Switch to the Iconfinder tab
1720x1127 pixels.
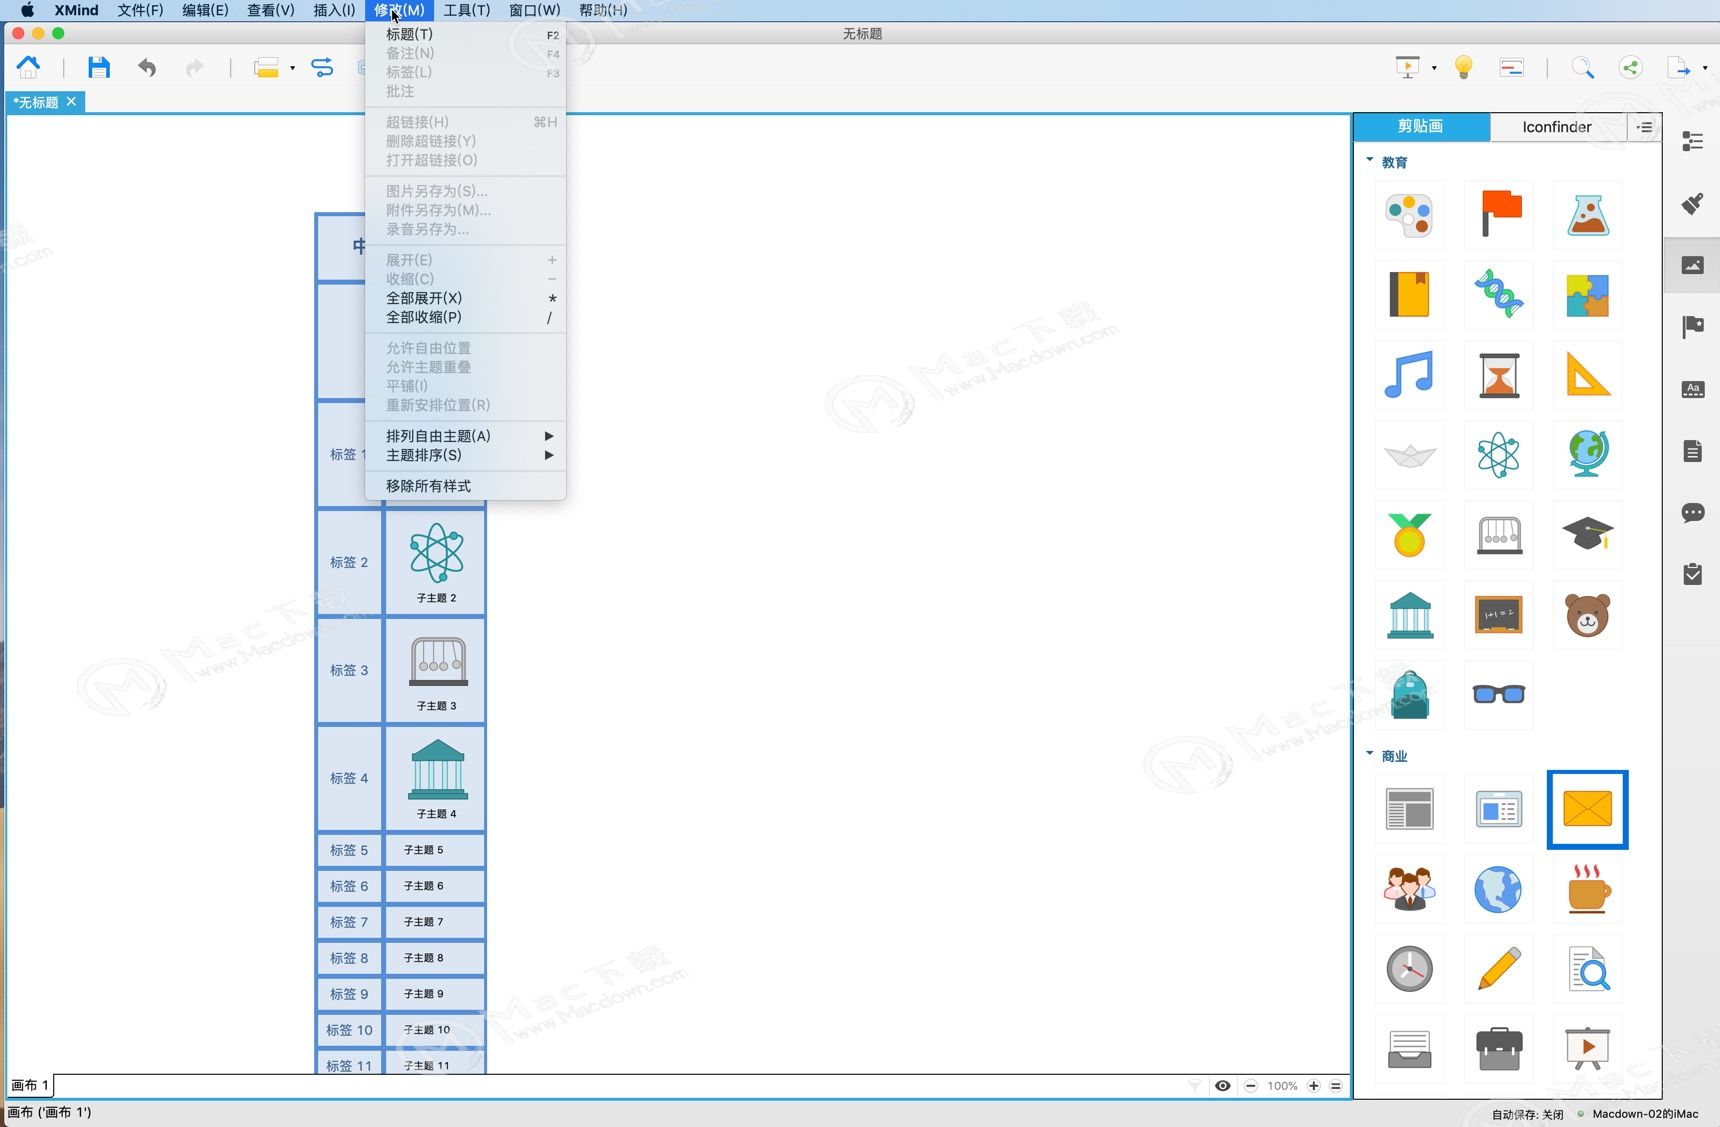(x=1557, y=126)
